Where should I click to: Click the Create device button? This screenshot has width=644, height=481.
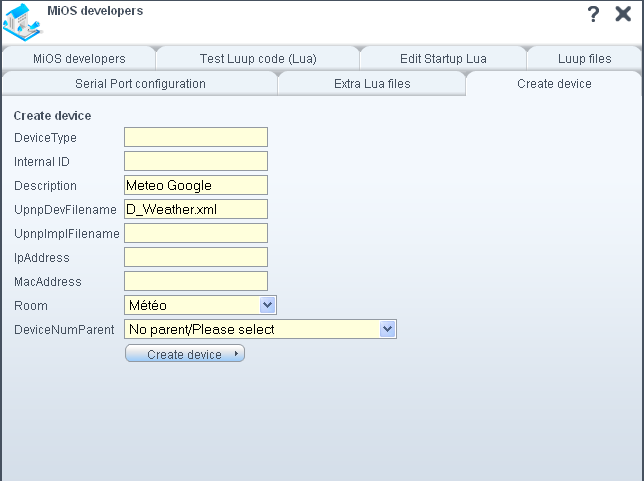click(185, 354)
